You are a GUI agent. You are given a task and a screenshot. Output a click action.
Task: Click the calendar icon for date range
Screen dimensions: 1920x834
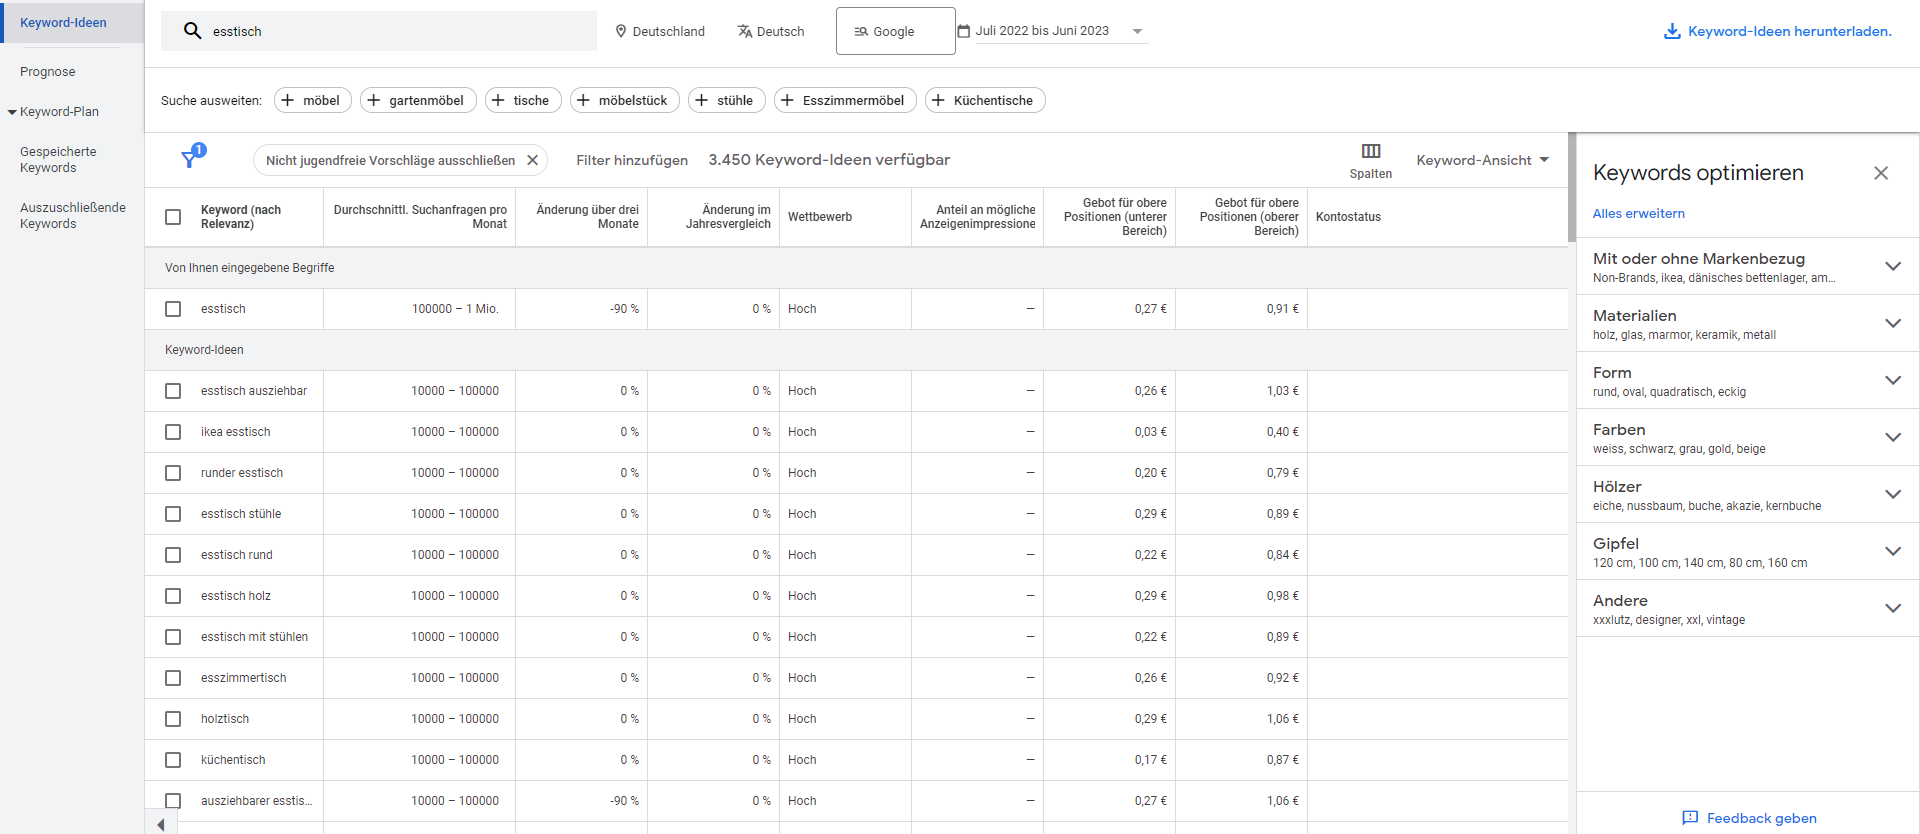tap(964, 31)
